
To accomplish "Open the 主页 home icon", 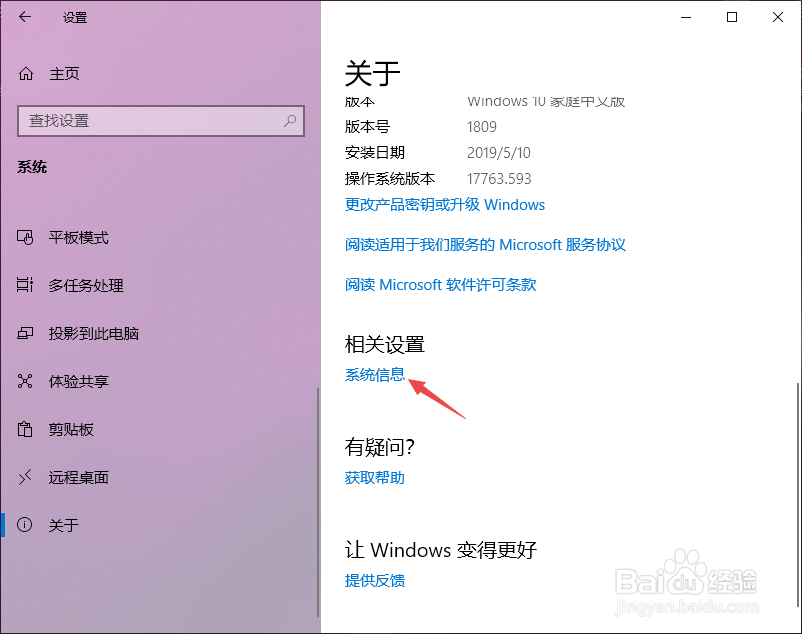I will pos(26,74).
